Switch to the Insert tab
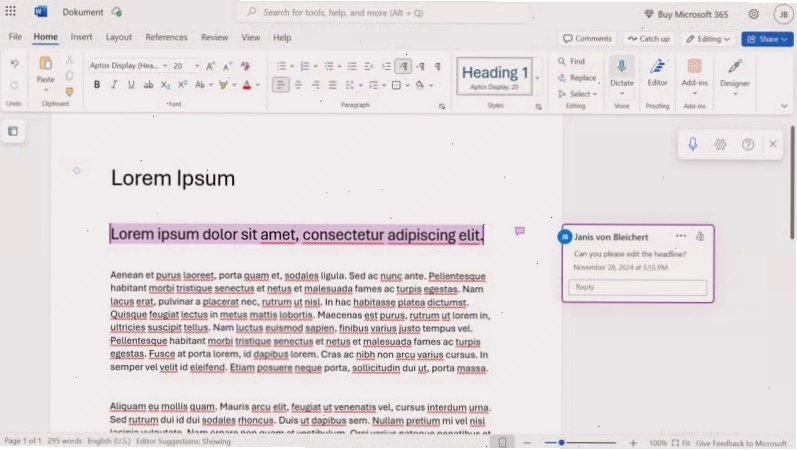 81,37
